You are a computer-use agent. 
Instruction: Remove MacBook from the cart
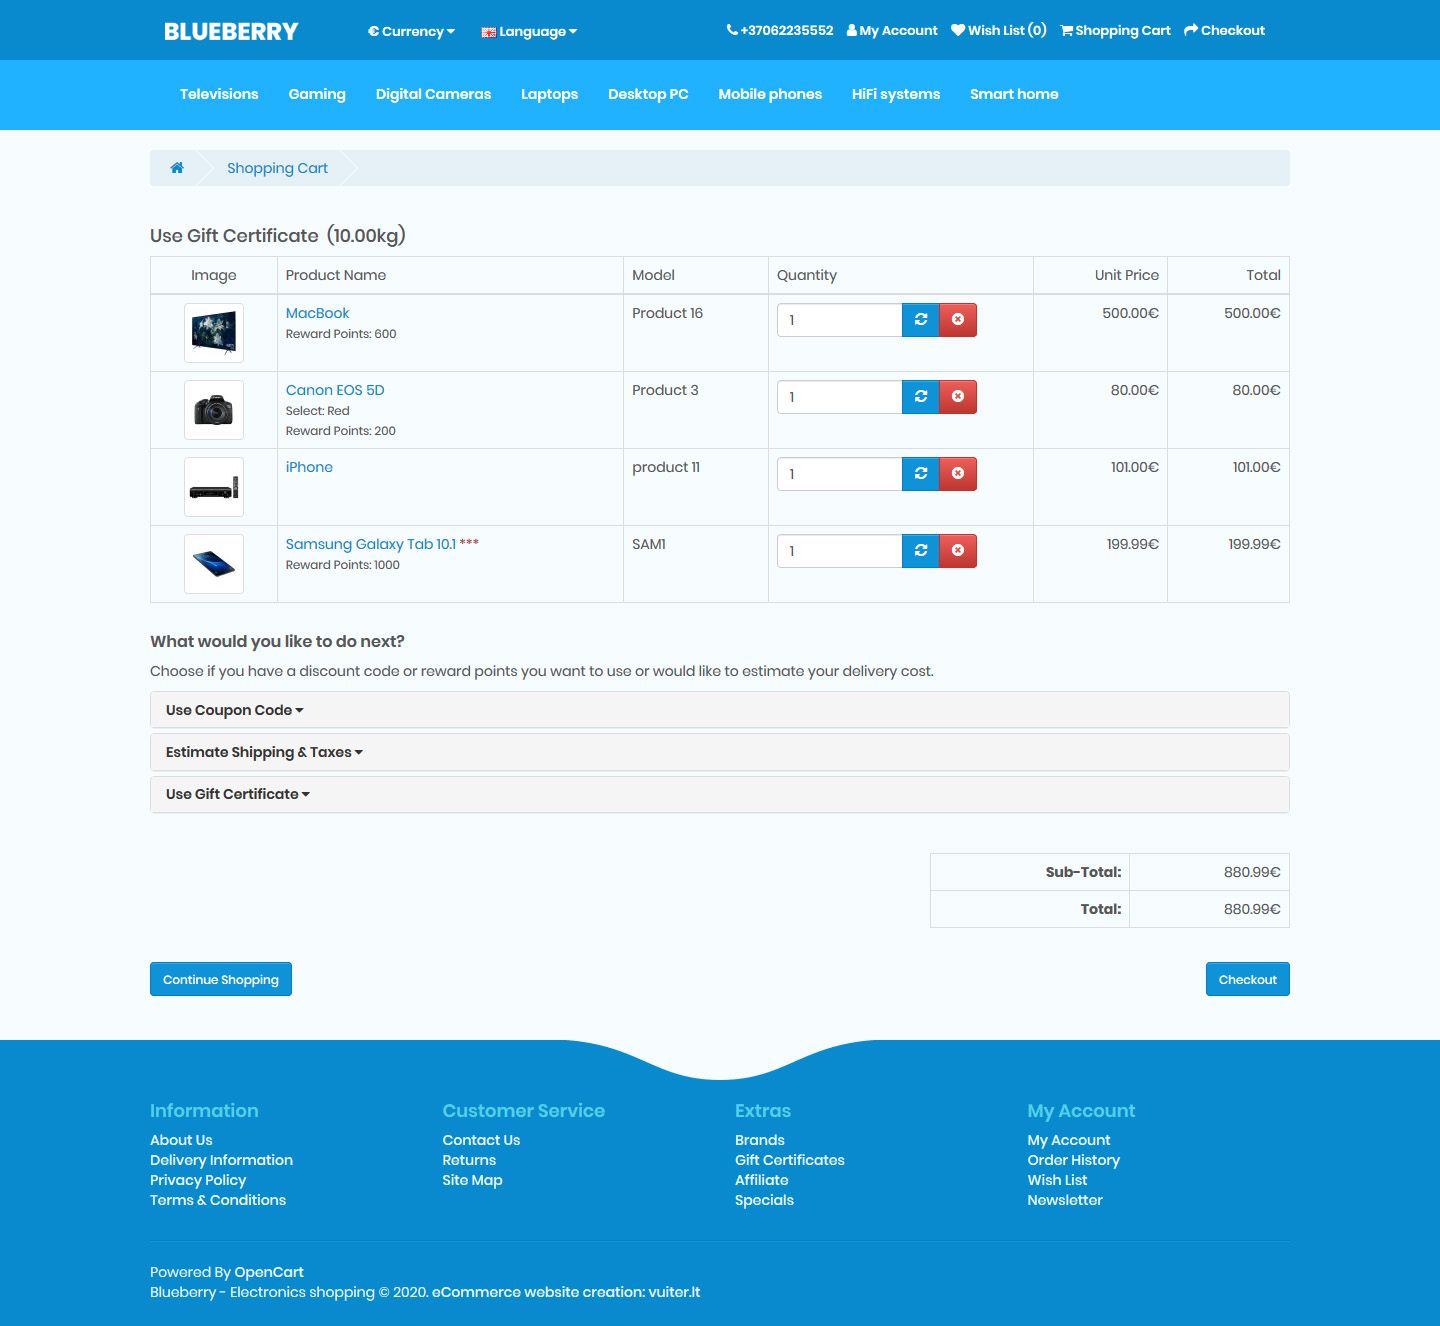pos(958,320)
